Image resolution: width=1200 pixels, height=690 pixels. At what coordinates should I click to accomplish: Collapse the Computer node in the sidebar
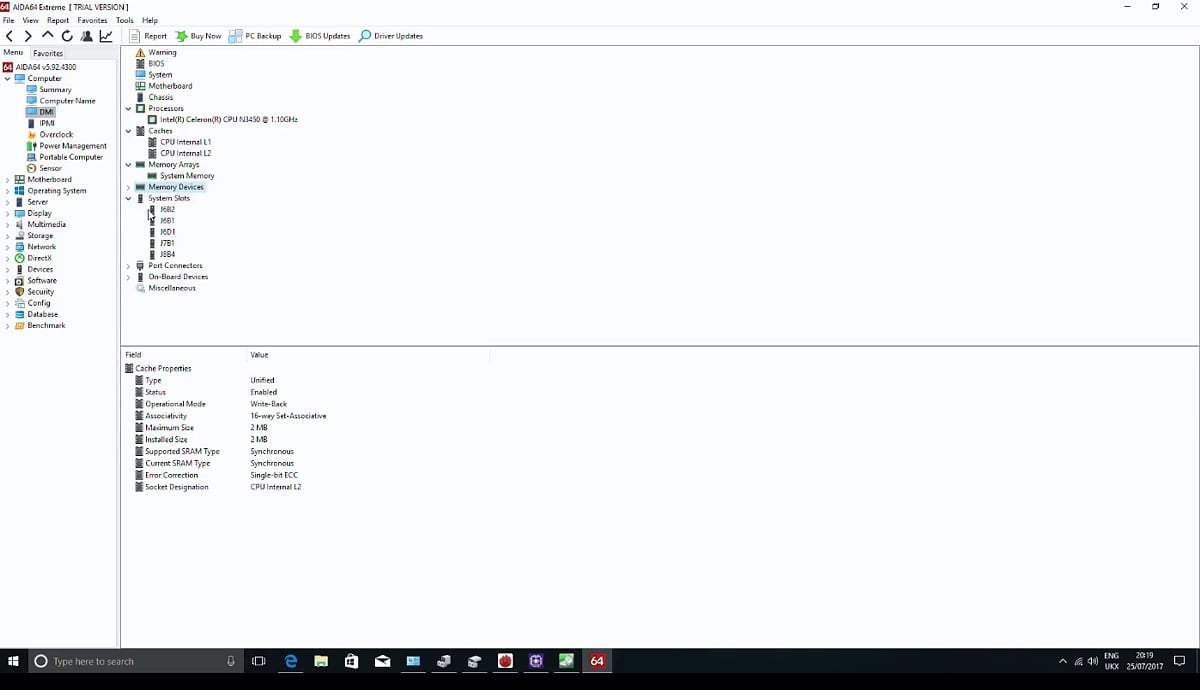pyautogui.click(x=7, y=78)
